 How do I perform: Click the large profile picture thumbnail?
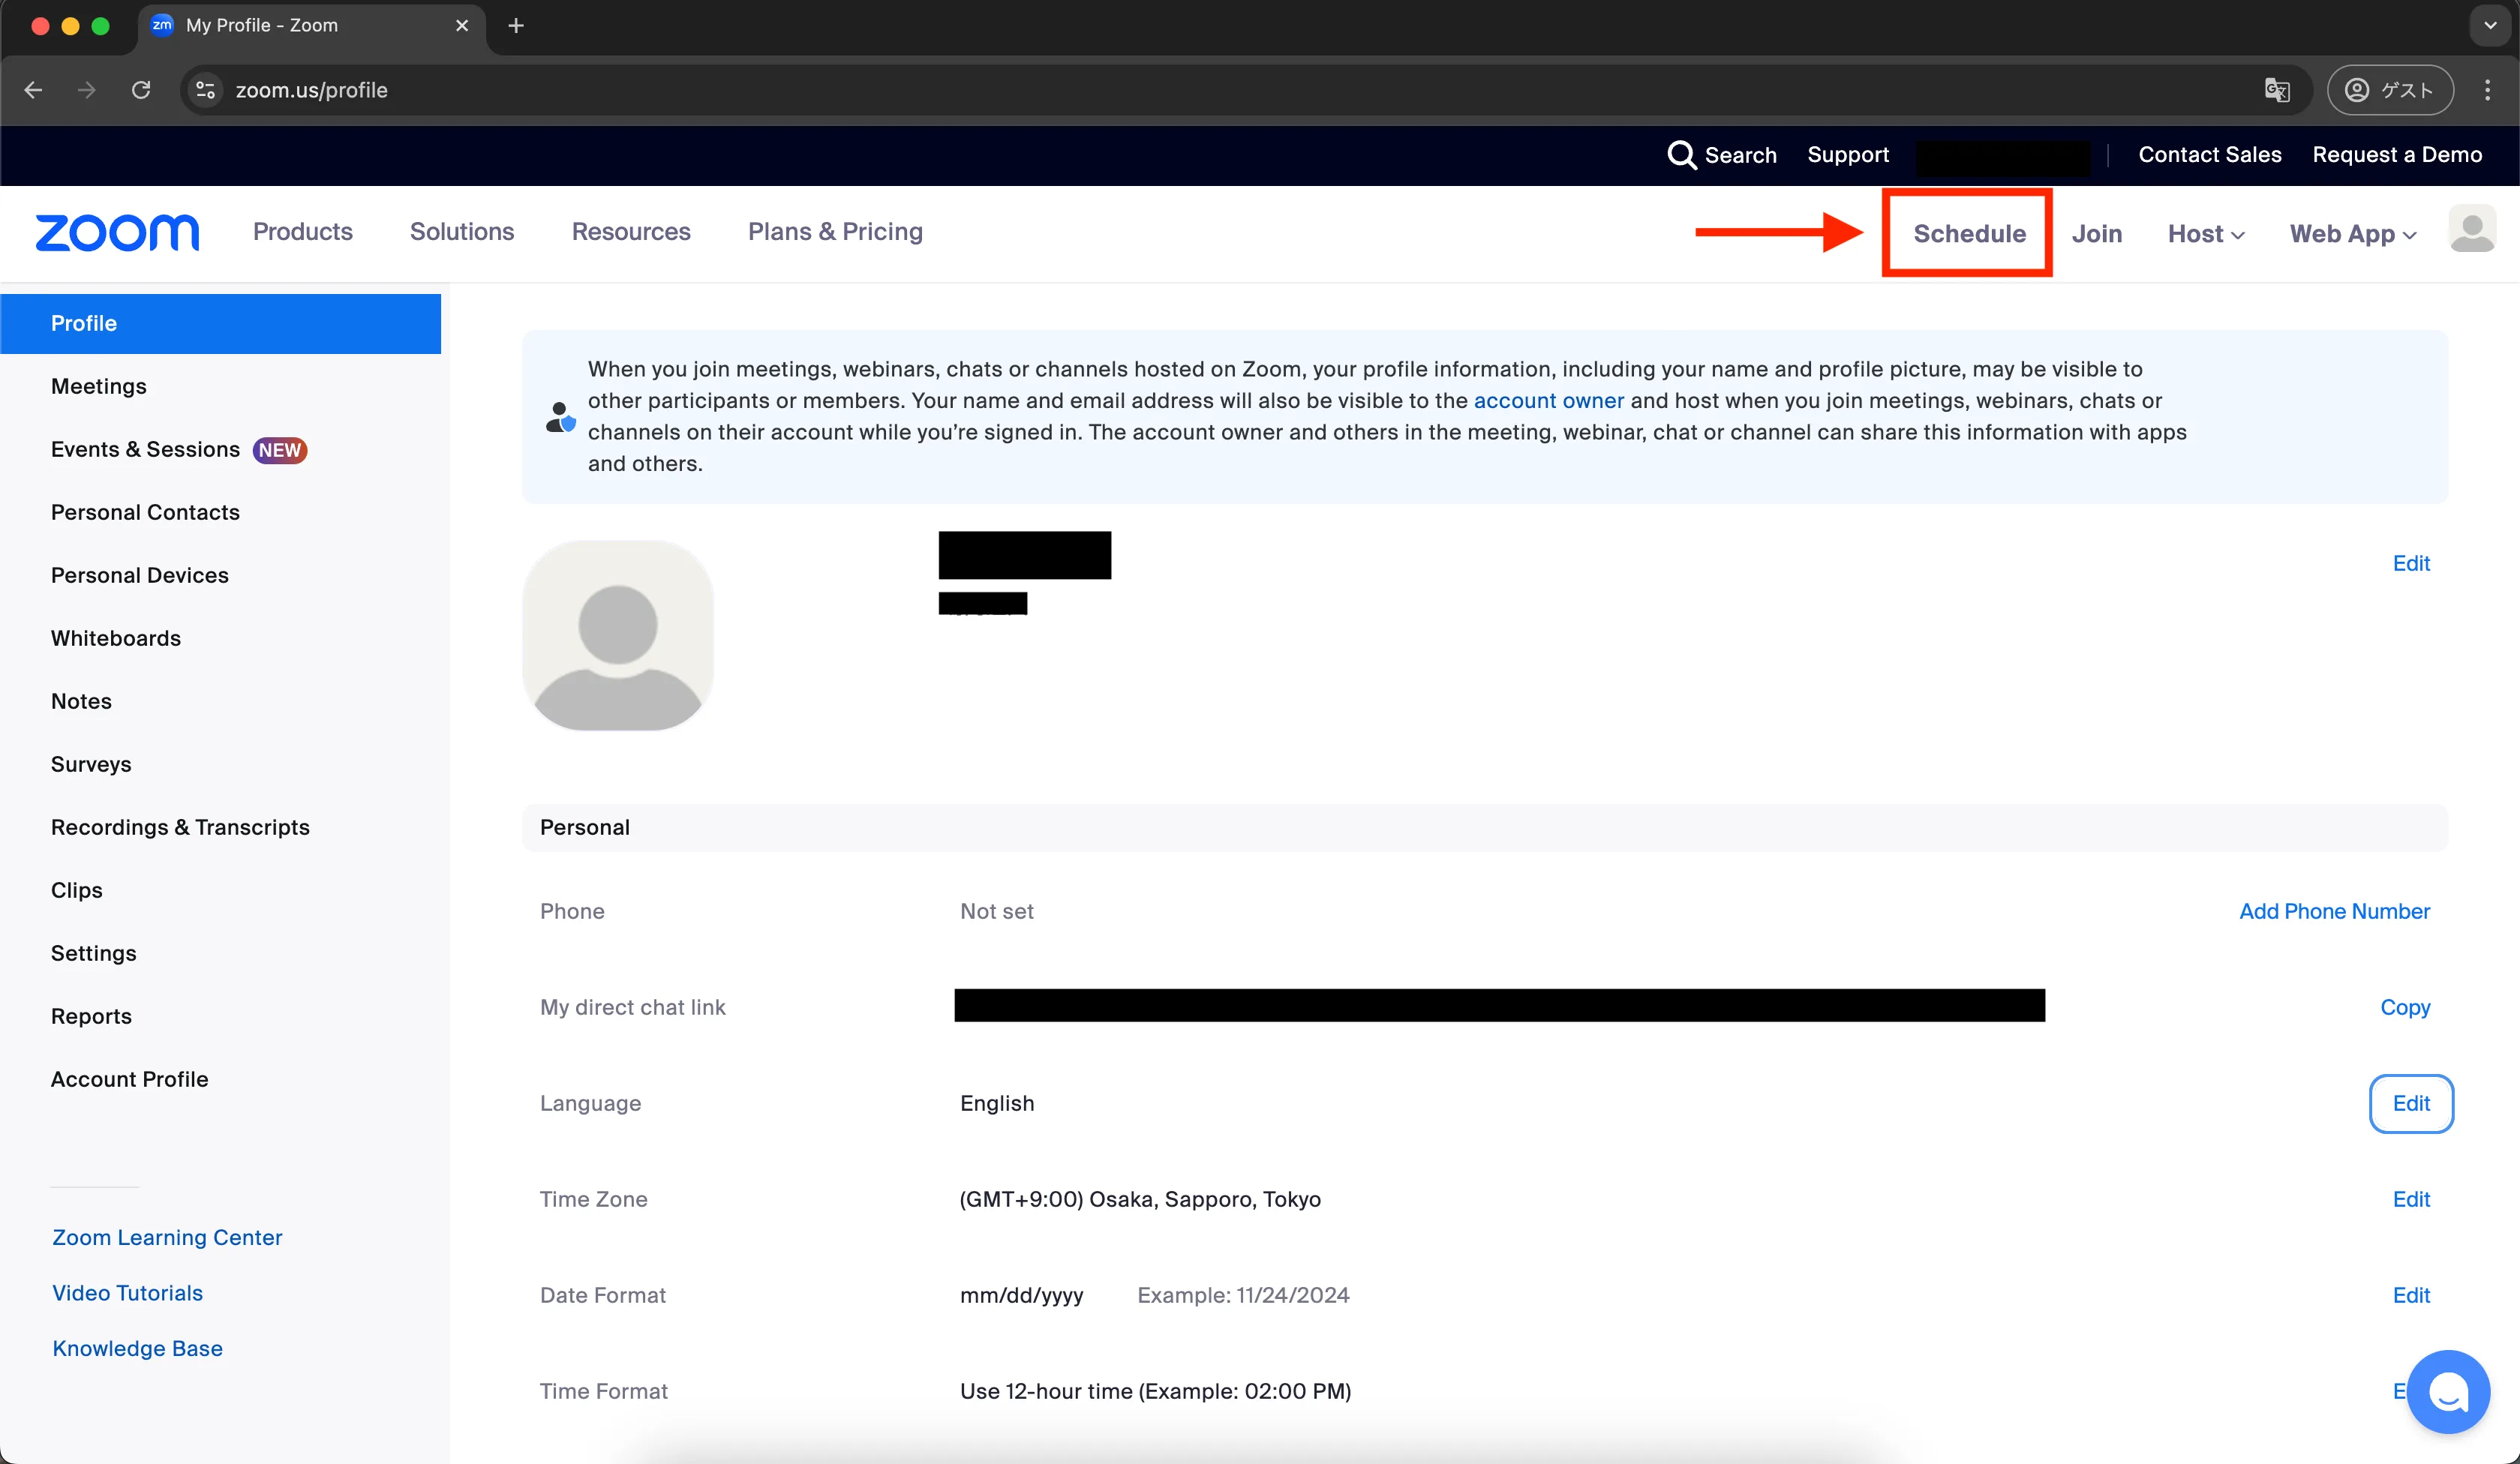(x=618, y=636)
